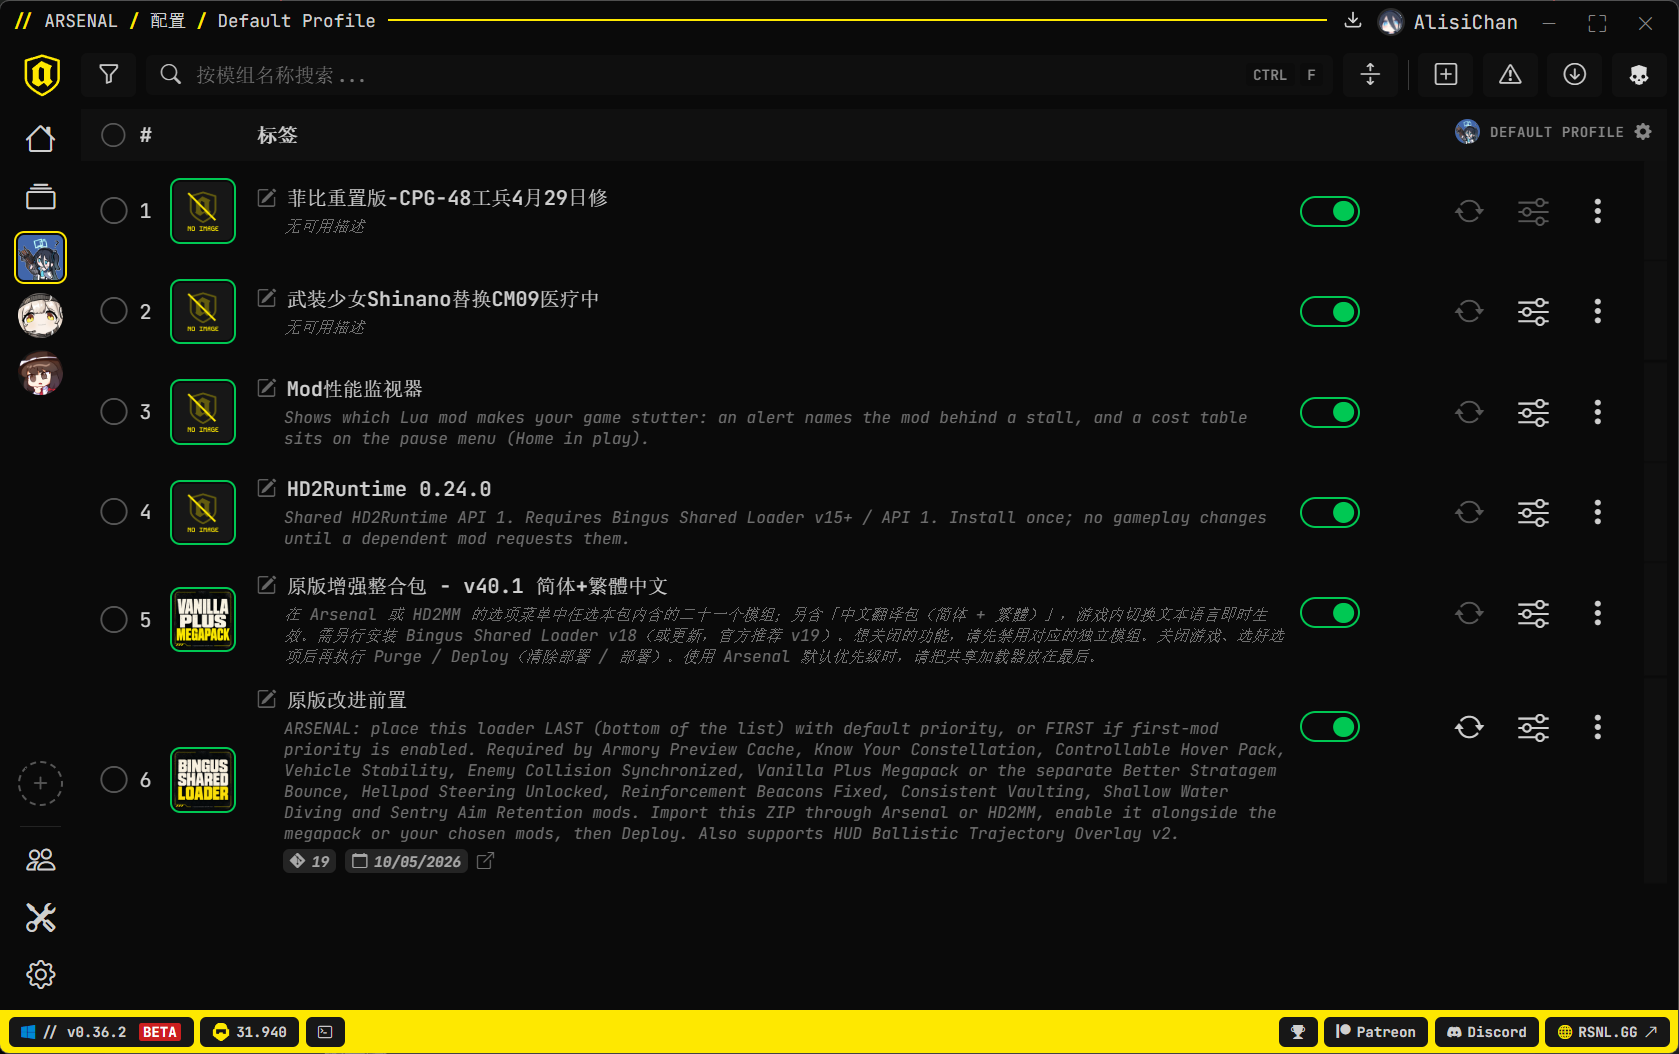
Task: Open more menu for 菲比重置版-CPG-48
Action: pyautogui.click(x=1597, y=211)
